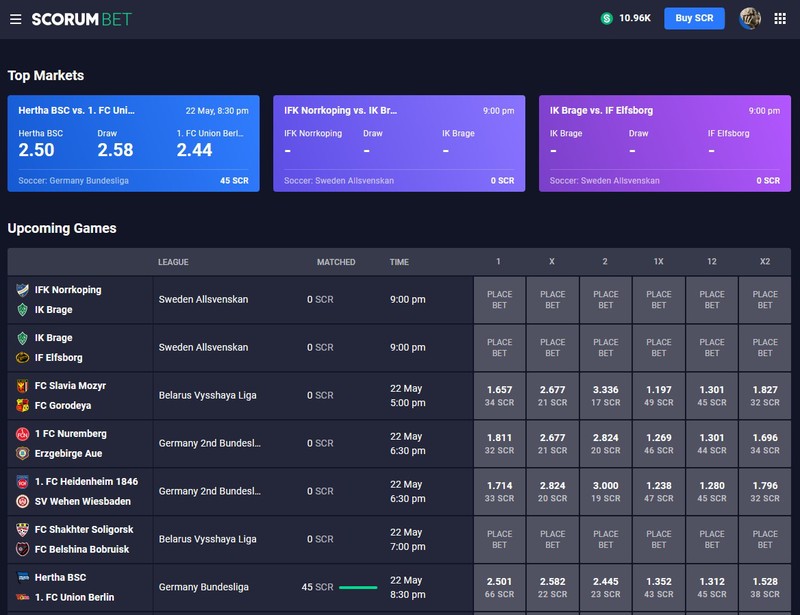Screen dimensions: 800x615
Task: Click the 1. FC Heidenheim 1846 crest
Action: click(22, 482)
